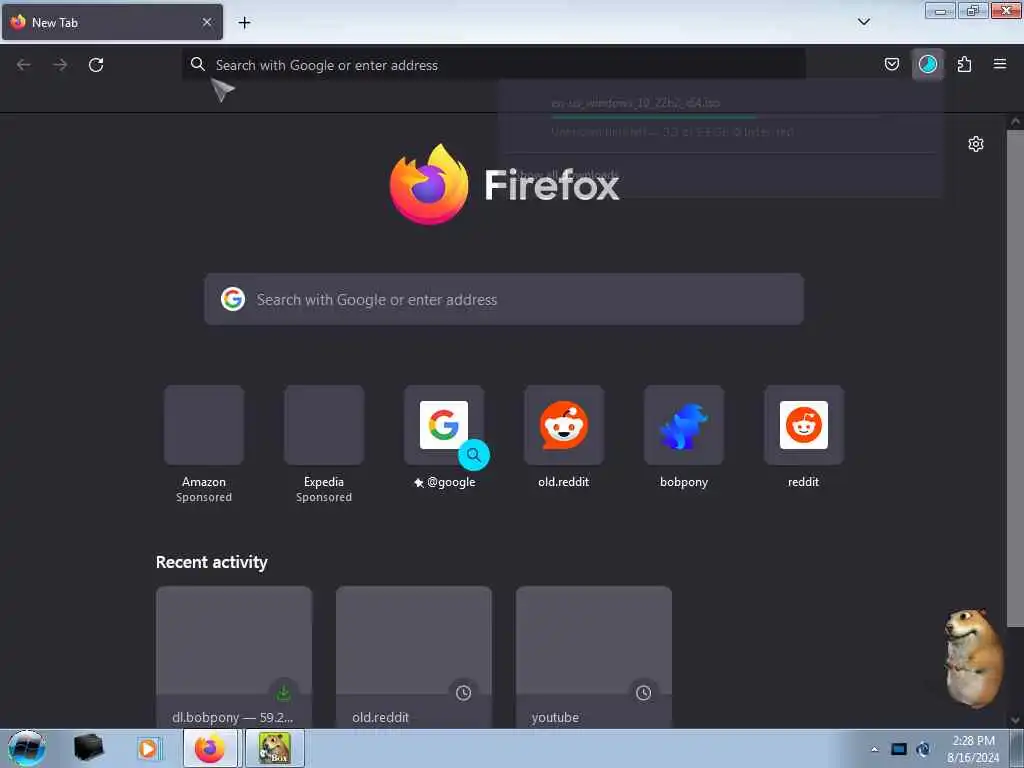Click the tray icon beside the clock
1024x768 pixels.
923,749
